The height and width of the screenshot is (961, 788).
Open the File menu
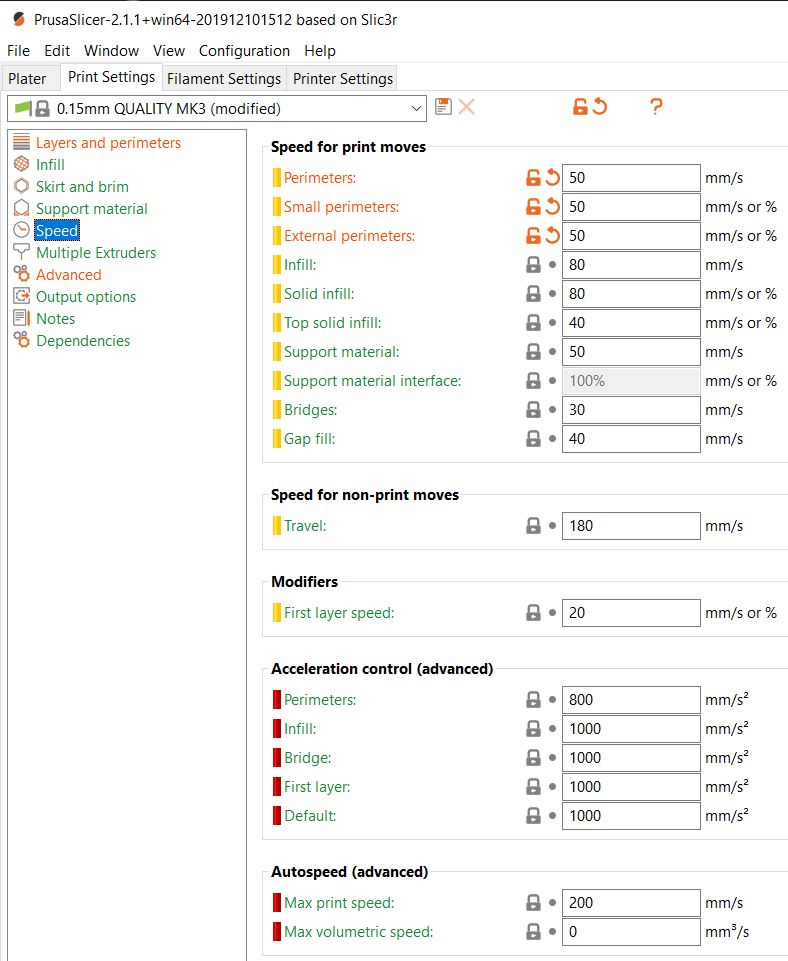point(18,51)
